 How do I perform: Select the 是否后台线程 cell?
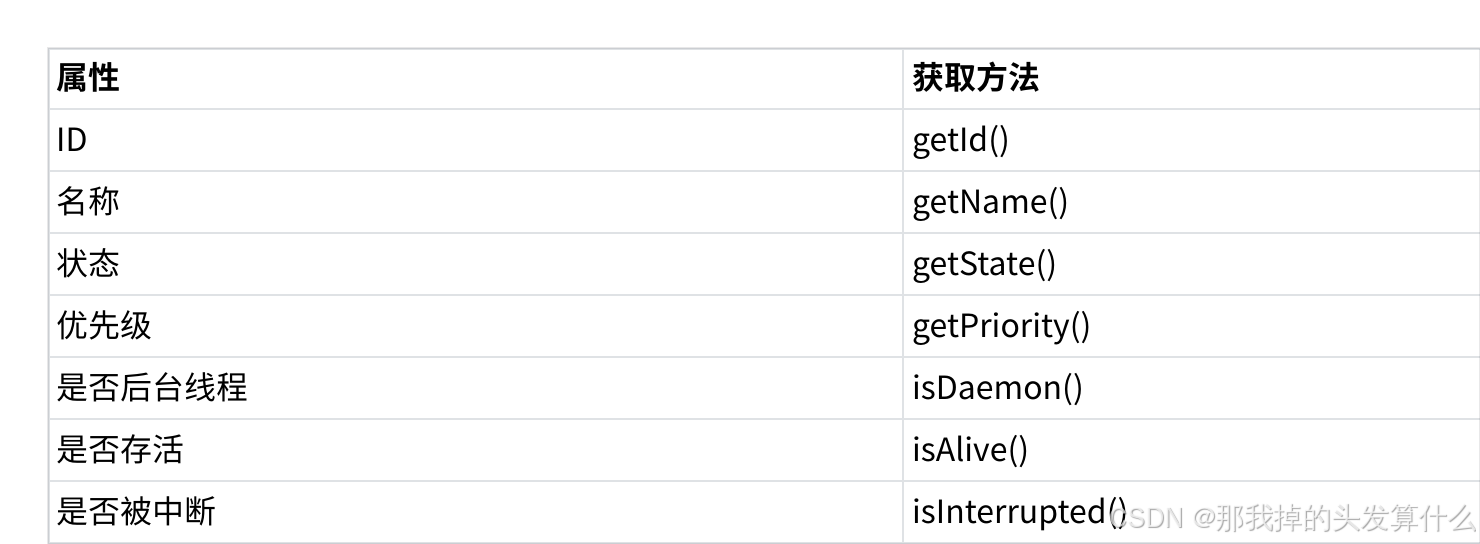pyautogui.click(x=476, y=388)
